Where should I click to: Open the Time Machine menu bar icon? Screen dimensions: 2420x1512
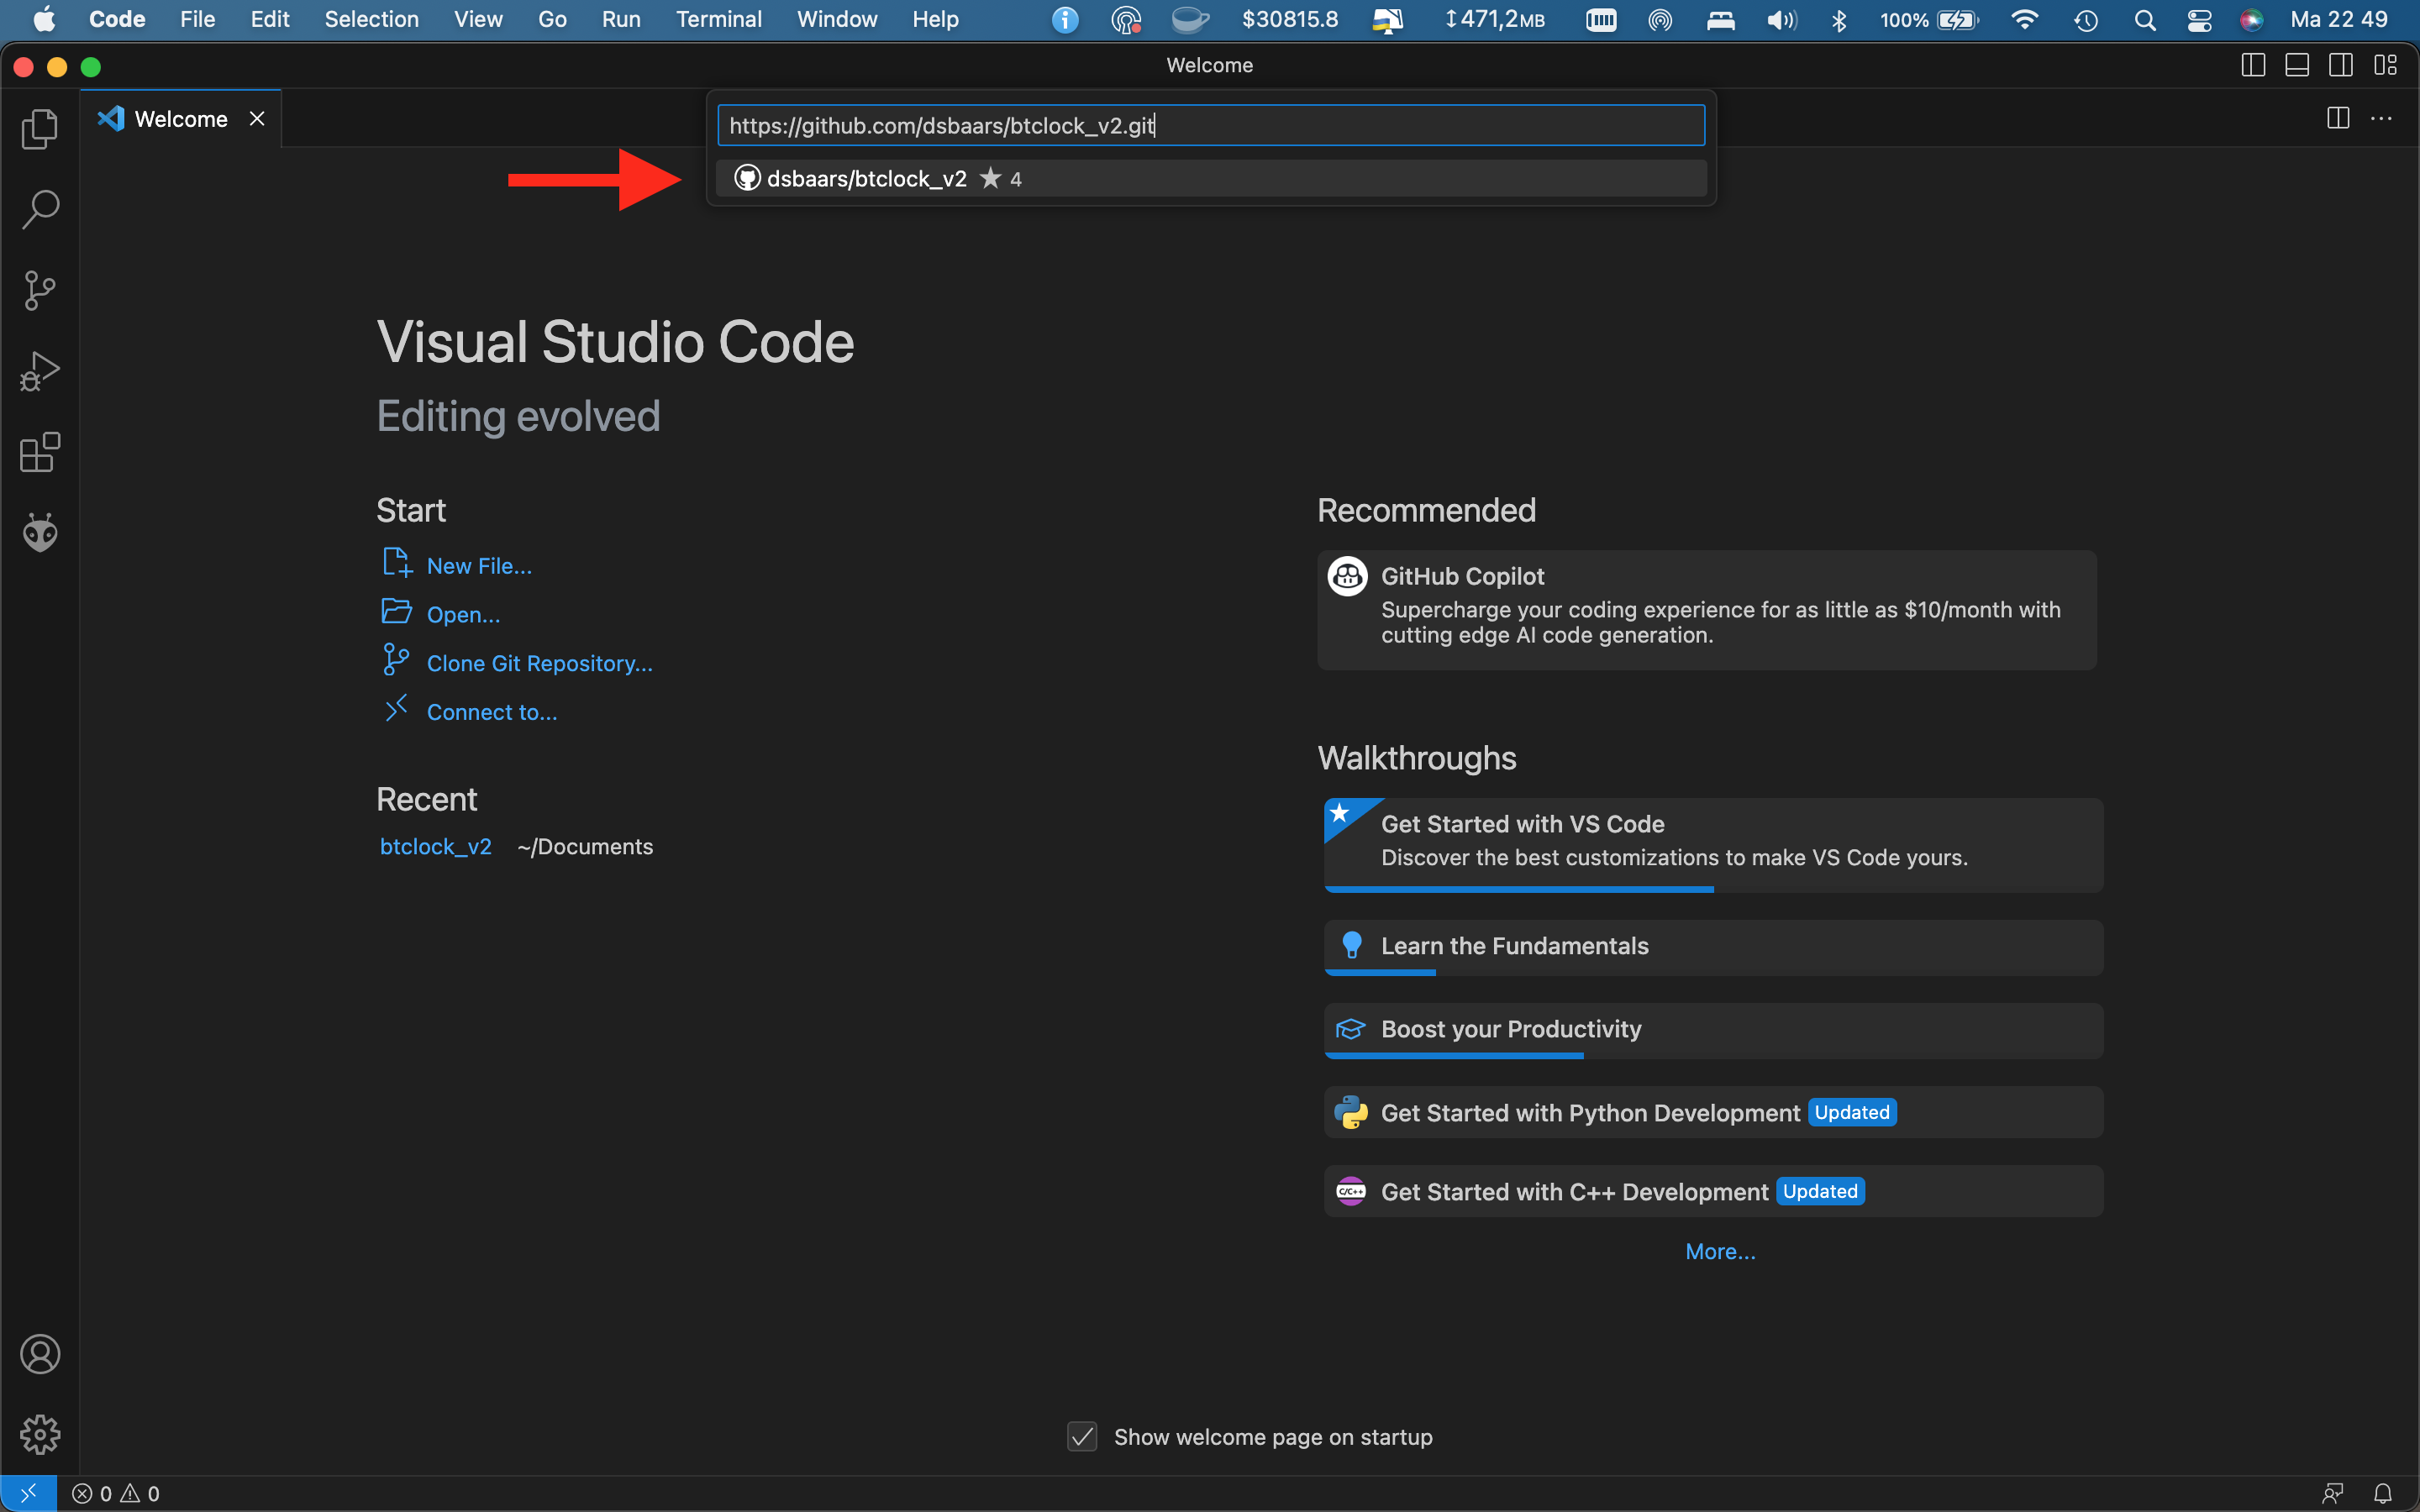pos(2086,20)
